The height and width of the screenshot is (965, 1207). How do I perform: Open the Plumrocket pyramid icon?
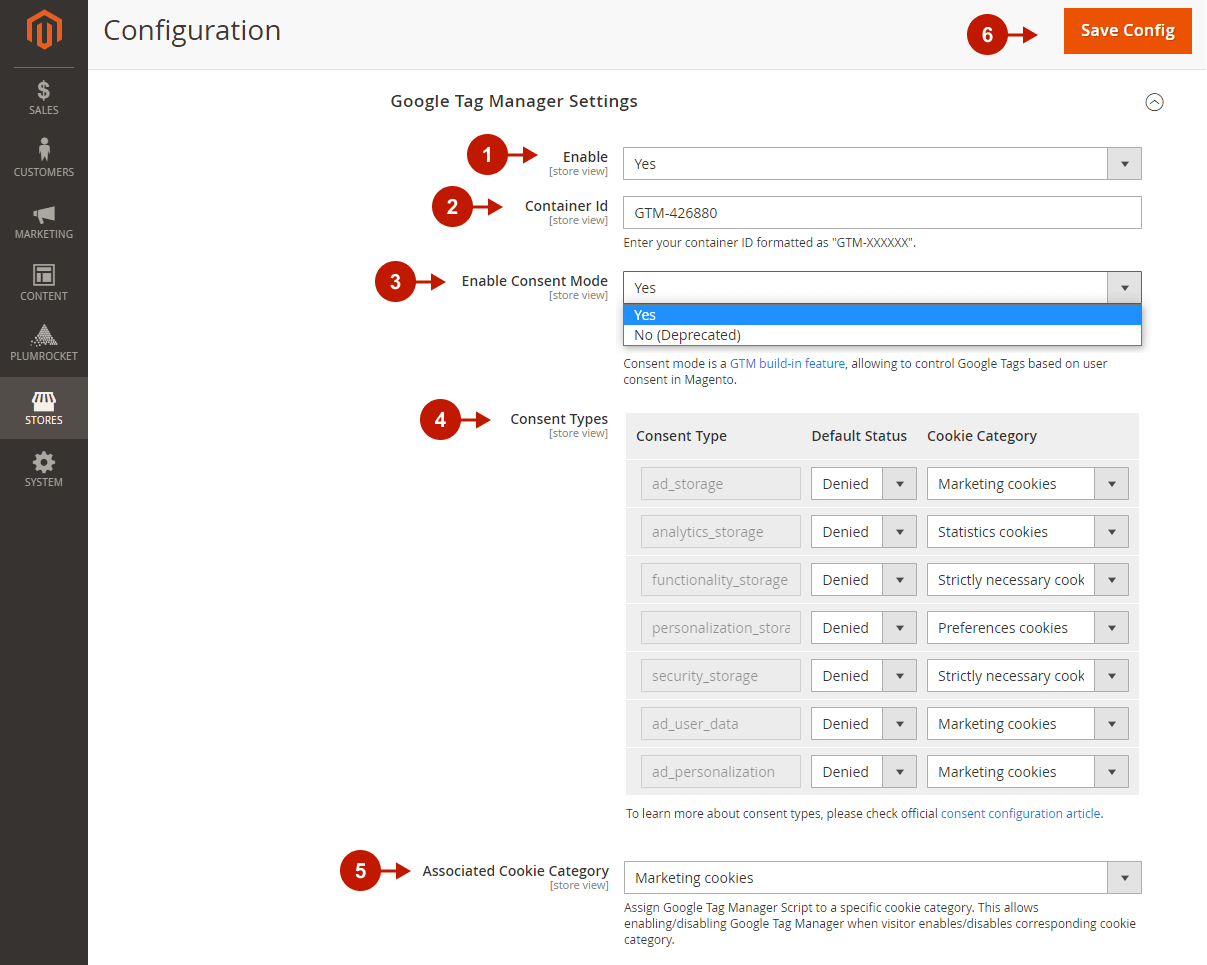(44, 342)
